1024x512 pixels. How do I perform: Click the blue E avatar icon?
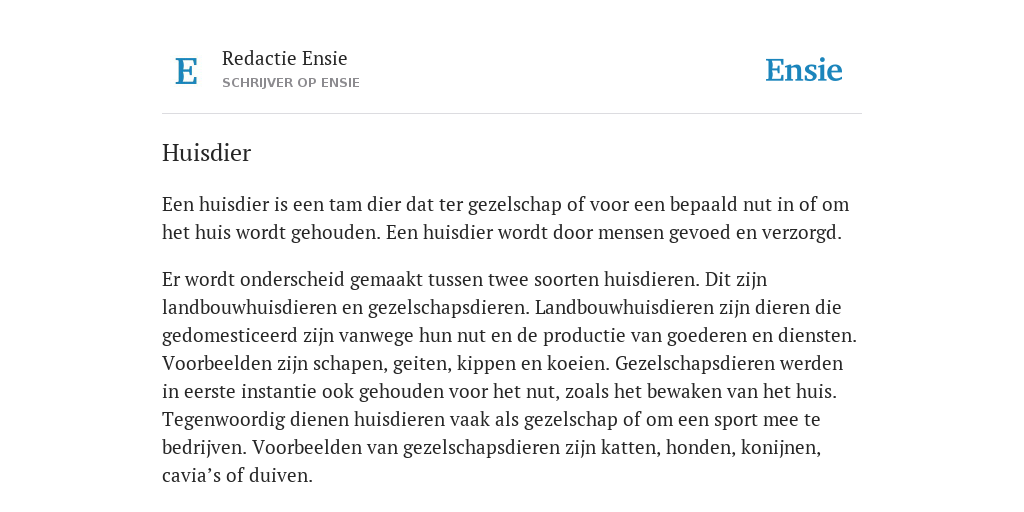click(x=186, y=71)
